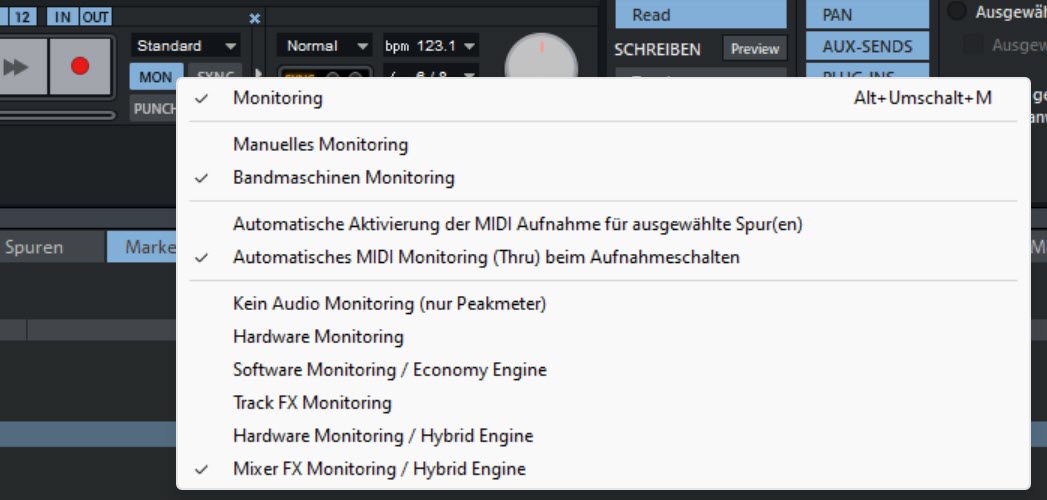Toggle the SYNC button
The width and height of the screenshot is (1047, 500).
[215, 73]
